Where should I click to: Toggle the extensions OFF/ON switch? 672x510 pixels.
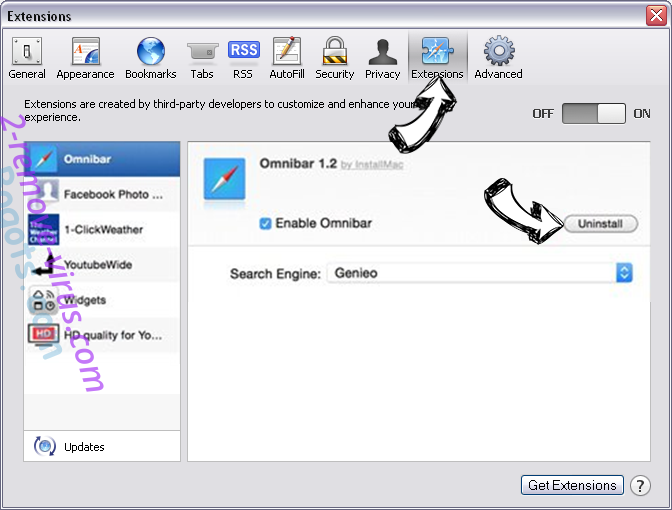594,114
